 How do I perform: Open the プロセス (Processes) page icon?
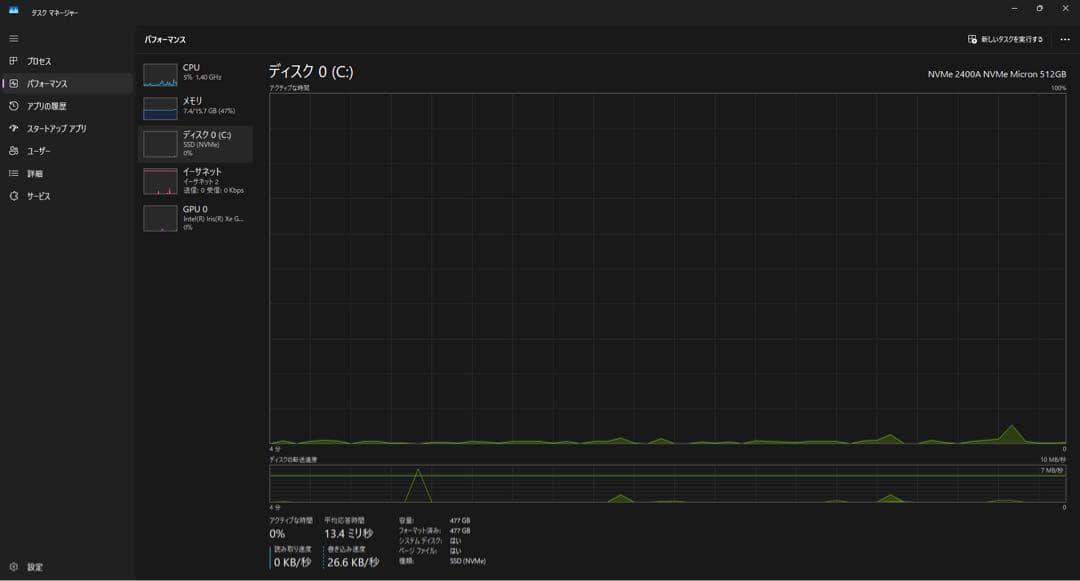[14, 61]
